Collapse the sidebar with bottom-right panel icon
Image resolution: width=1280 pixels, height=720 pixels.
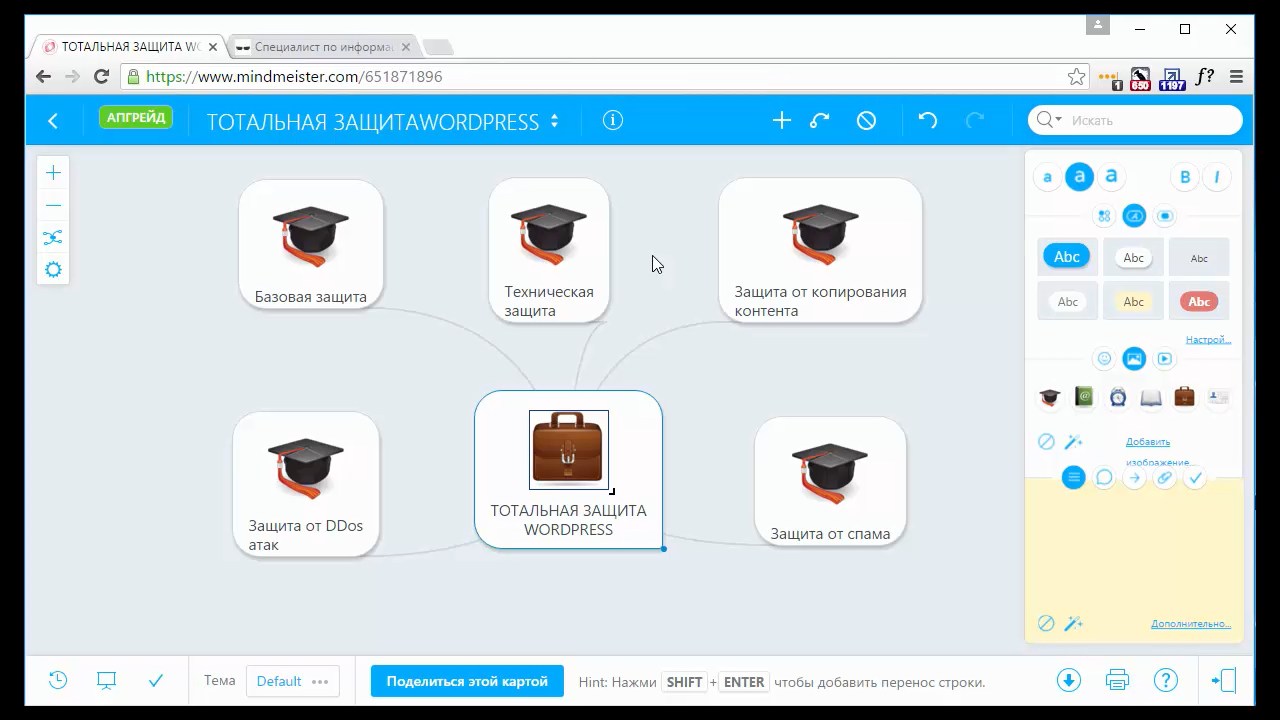coord(1224,680)
